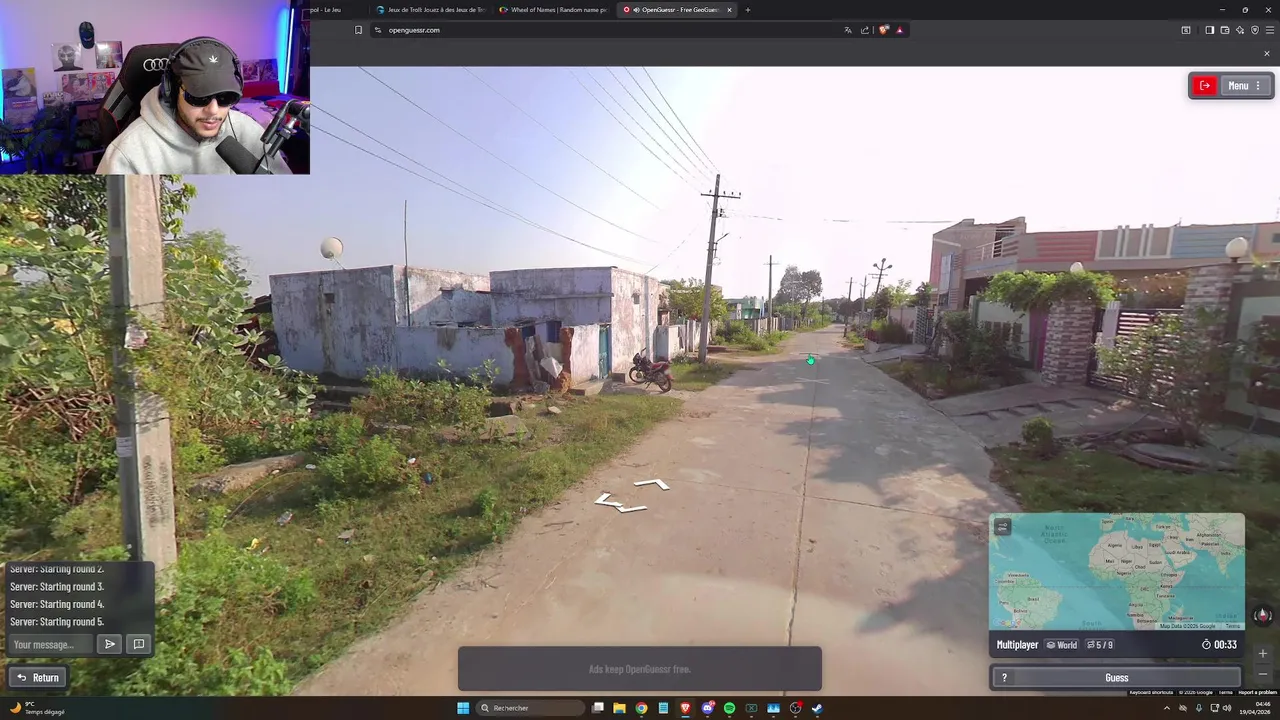Image resolution: width=1280 pixels, height=720 pixels.
Task: Open the Brave wallet icon
Action: click(1225, 30)
